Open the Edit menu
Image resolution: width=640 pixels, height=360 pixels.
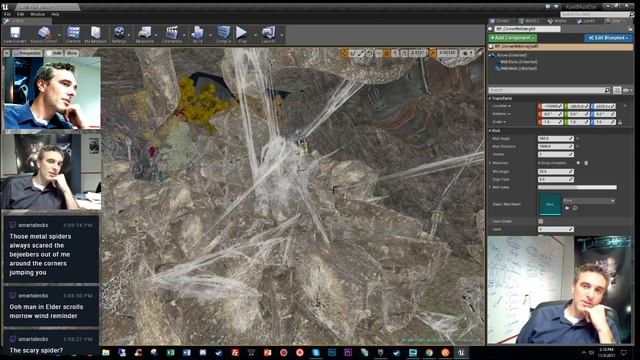pos(20,14)
